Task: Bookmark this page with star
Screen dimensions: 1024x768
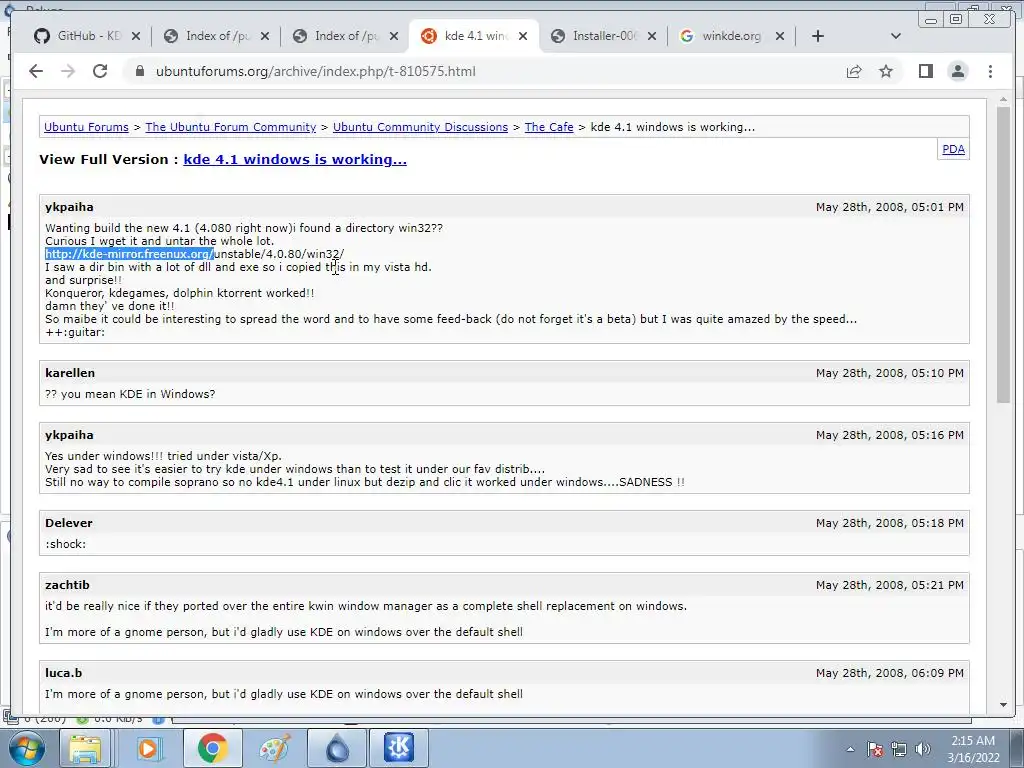Action: pos(886,71)
